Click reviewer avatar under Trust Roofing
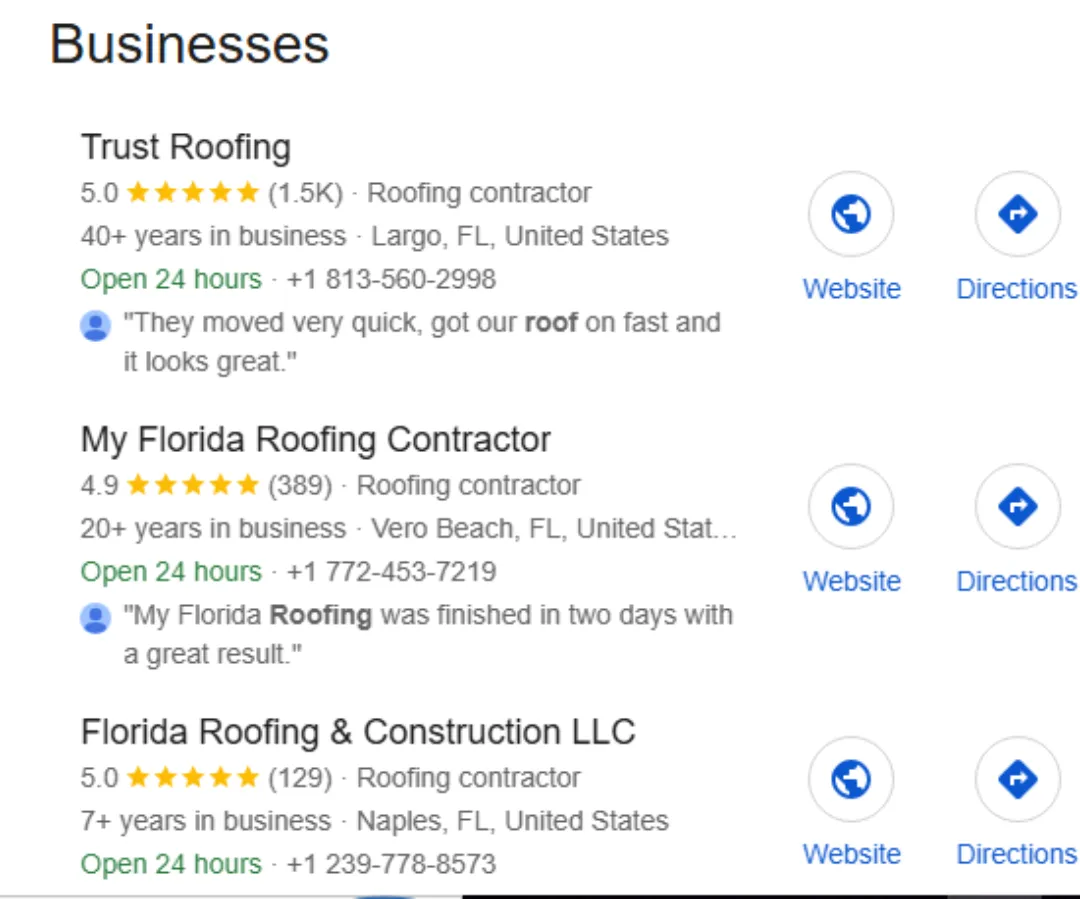 [x=96, y=325]
